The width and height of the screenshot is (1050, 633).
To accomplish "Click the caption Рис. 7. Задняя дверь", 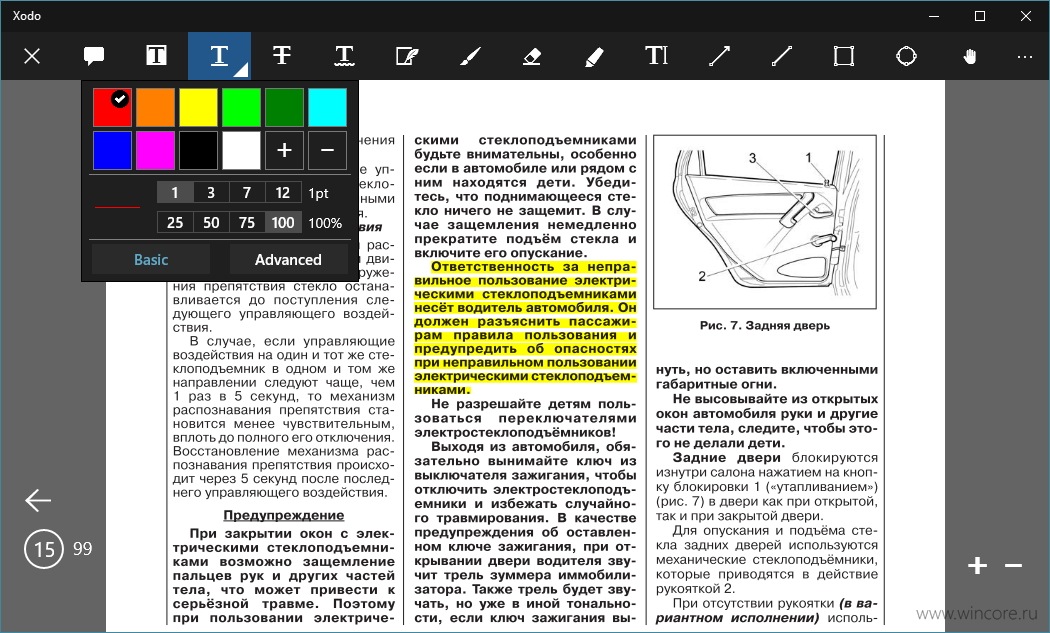I will coord(765,326).
